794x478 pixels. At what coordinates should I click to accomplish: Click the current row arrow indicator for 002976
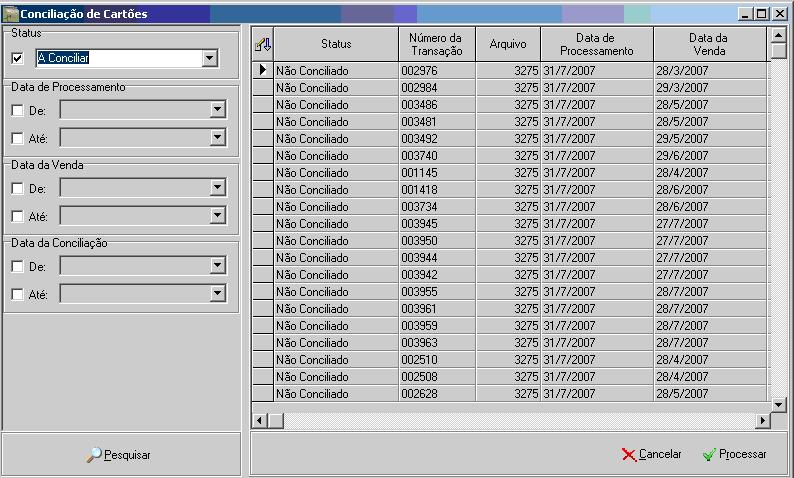pyautogui.click(x=263, y=70)
